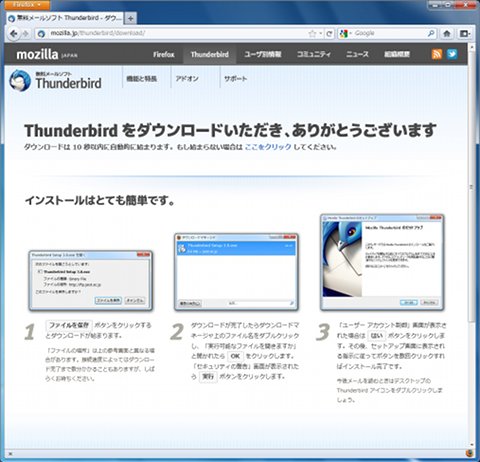This screenshot has width=480, height=462.
Task: Click the reload page icon
Action: [x=330, y=33]
